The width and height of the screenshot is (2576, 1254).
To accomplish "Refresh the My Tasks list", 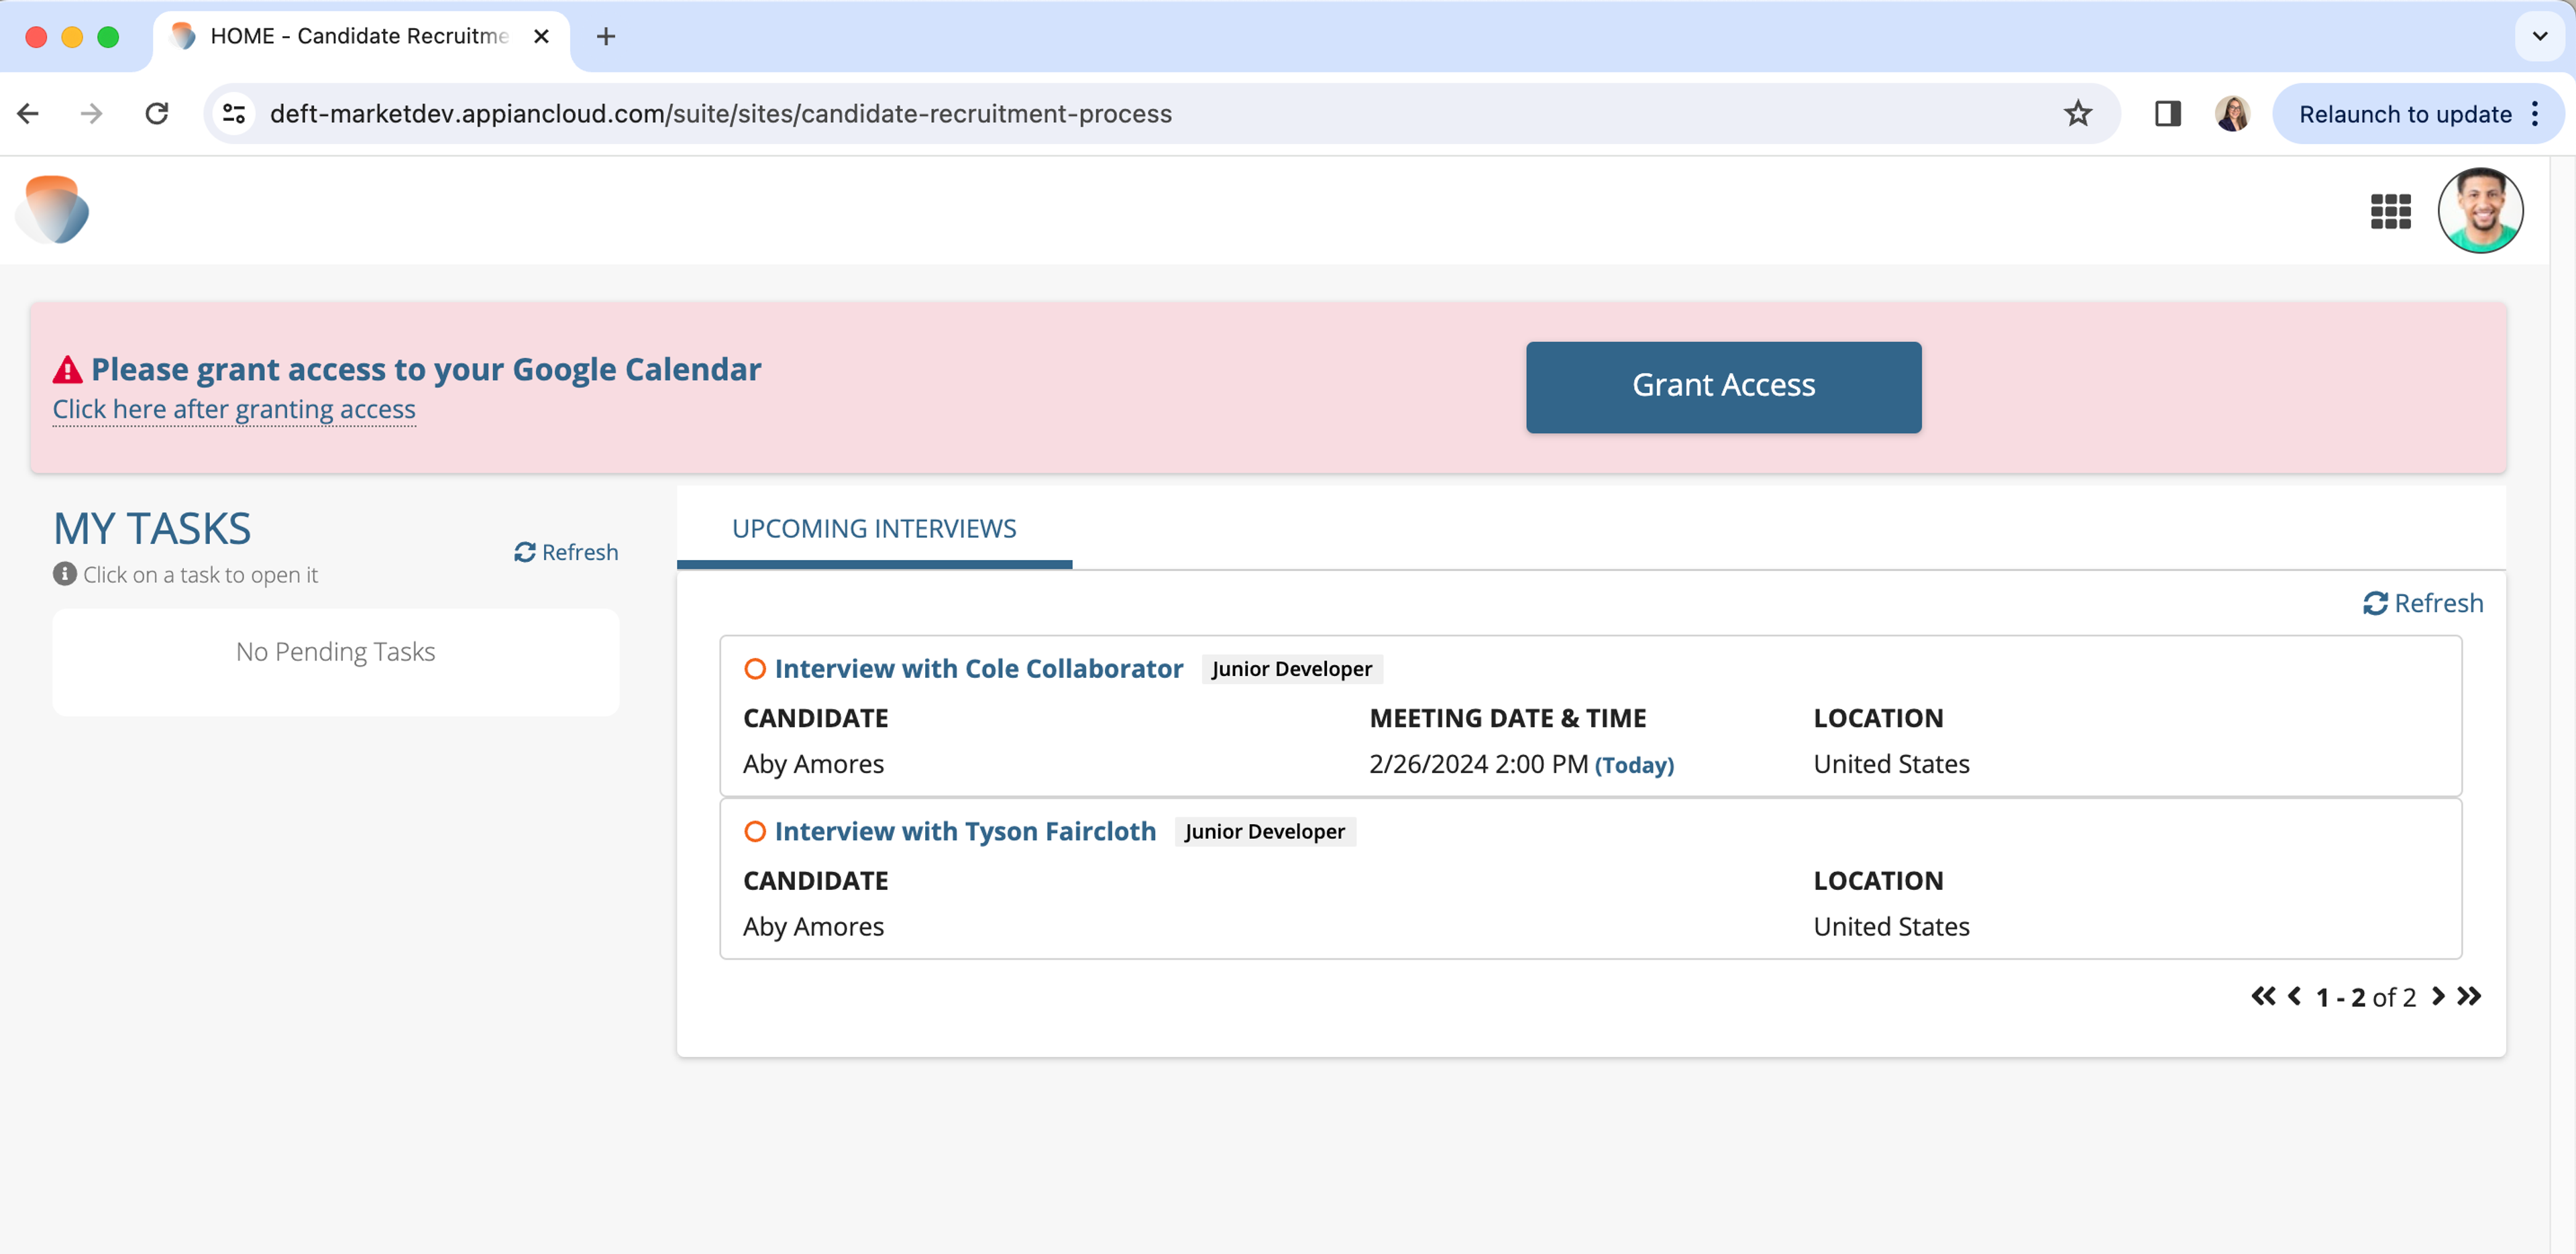I will (566, 552).
